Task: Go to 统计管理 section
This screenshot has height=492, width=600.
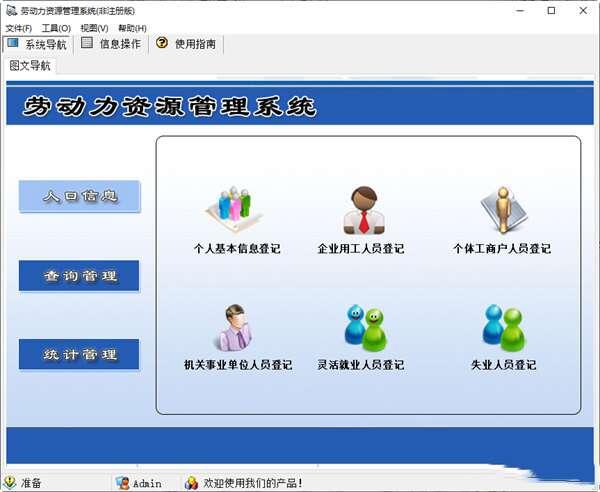Action: click(x=80, y=354)
